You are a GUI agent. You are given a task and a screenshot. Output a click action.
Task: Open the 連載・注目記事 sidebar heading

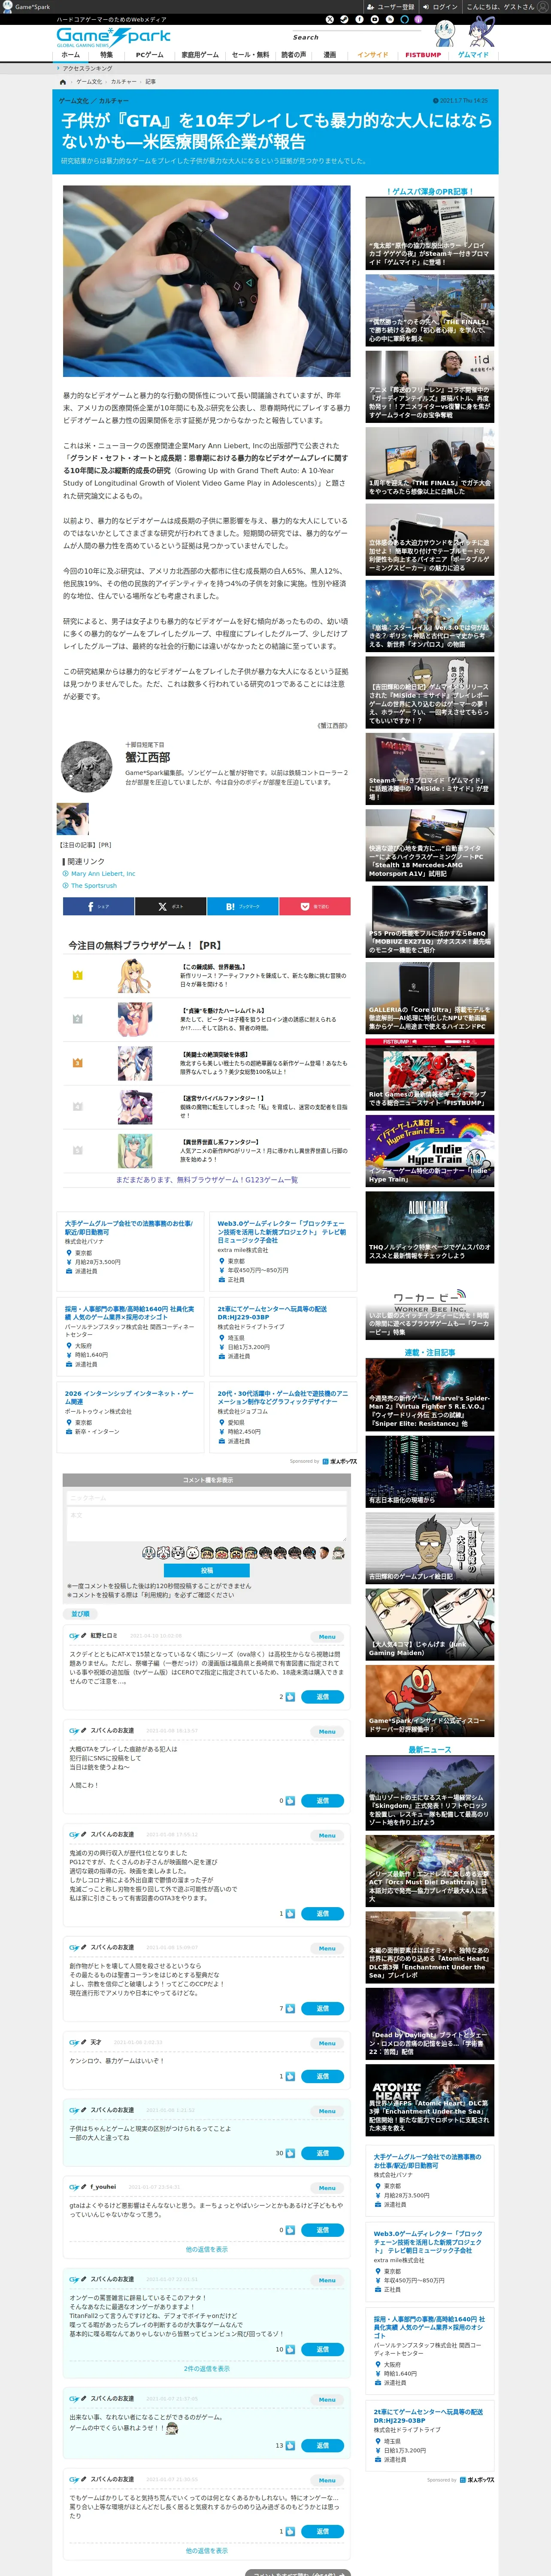point(429,1352)
